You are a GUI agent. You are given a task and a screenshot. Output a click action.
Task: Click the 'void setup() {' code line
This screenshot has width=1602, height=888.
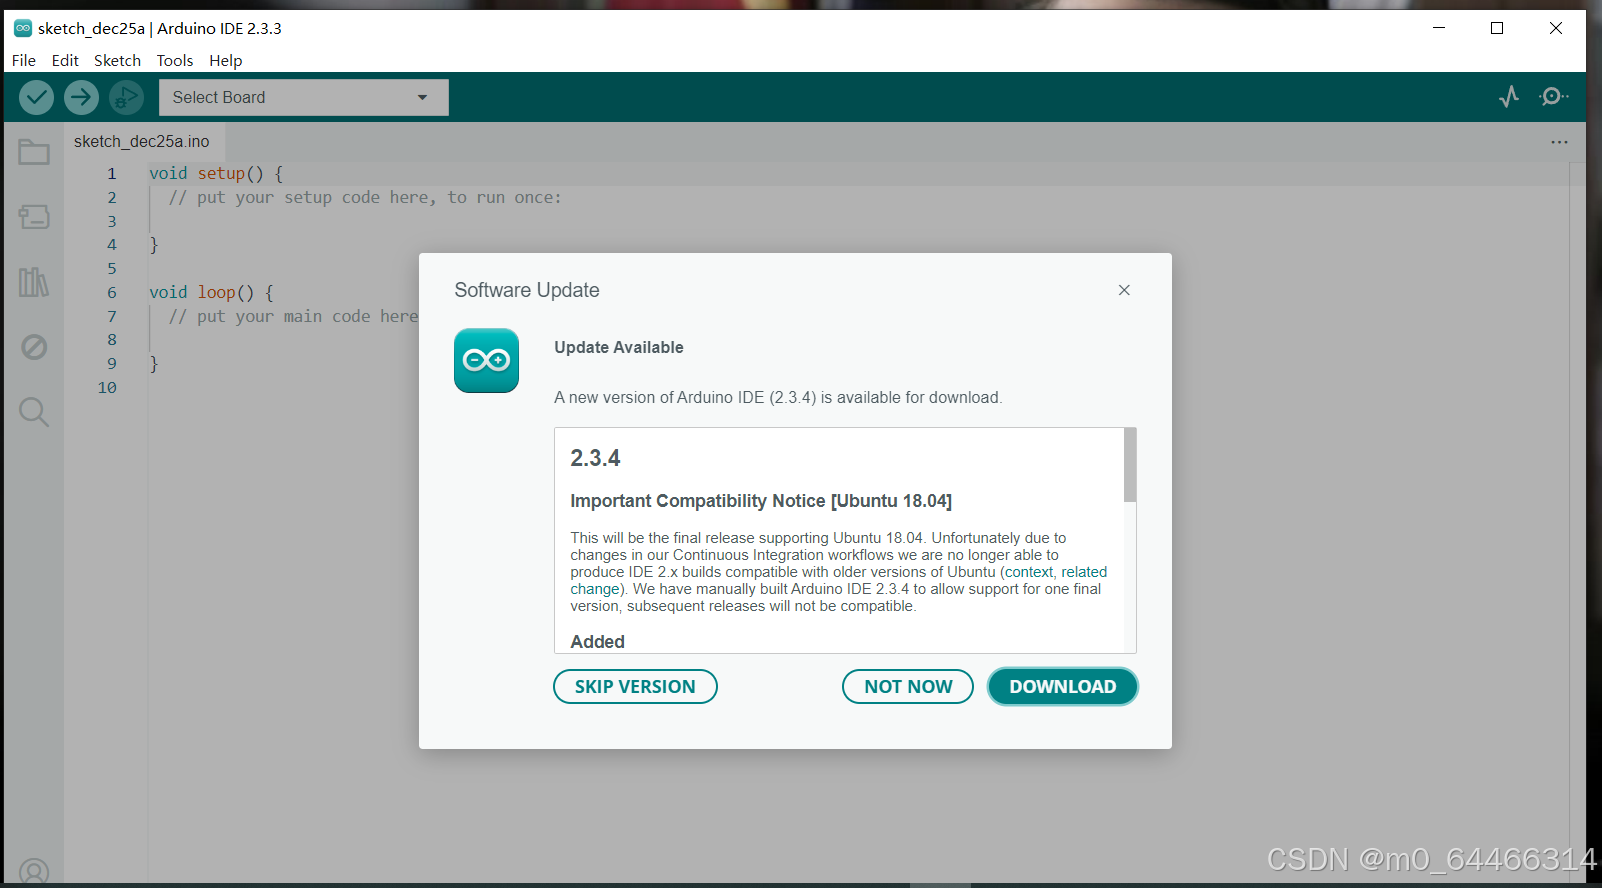click(216, 173)
